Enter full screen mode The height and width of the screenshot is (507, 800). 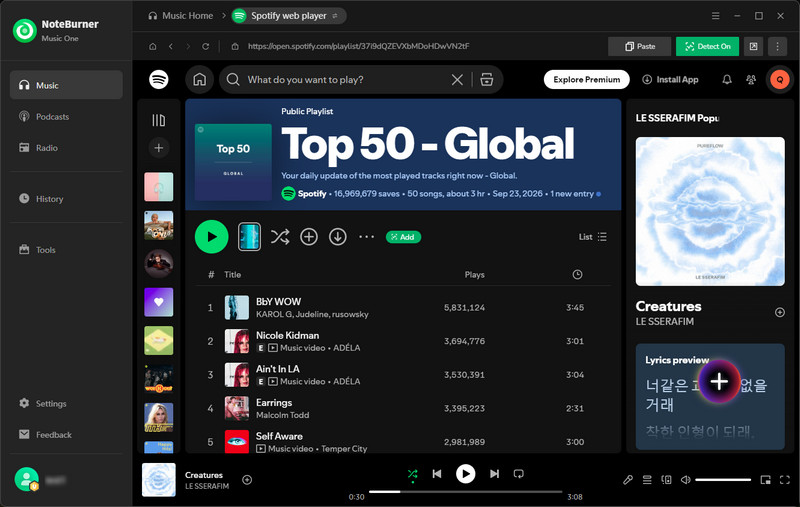(x=785, y=479)
